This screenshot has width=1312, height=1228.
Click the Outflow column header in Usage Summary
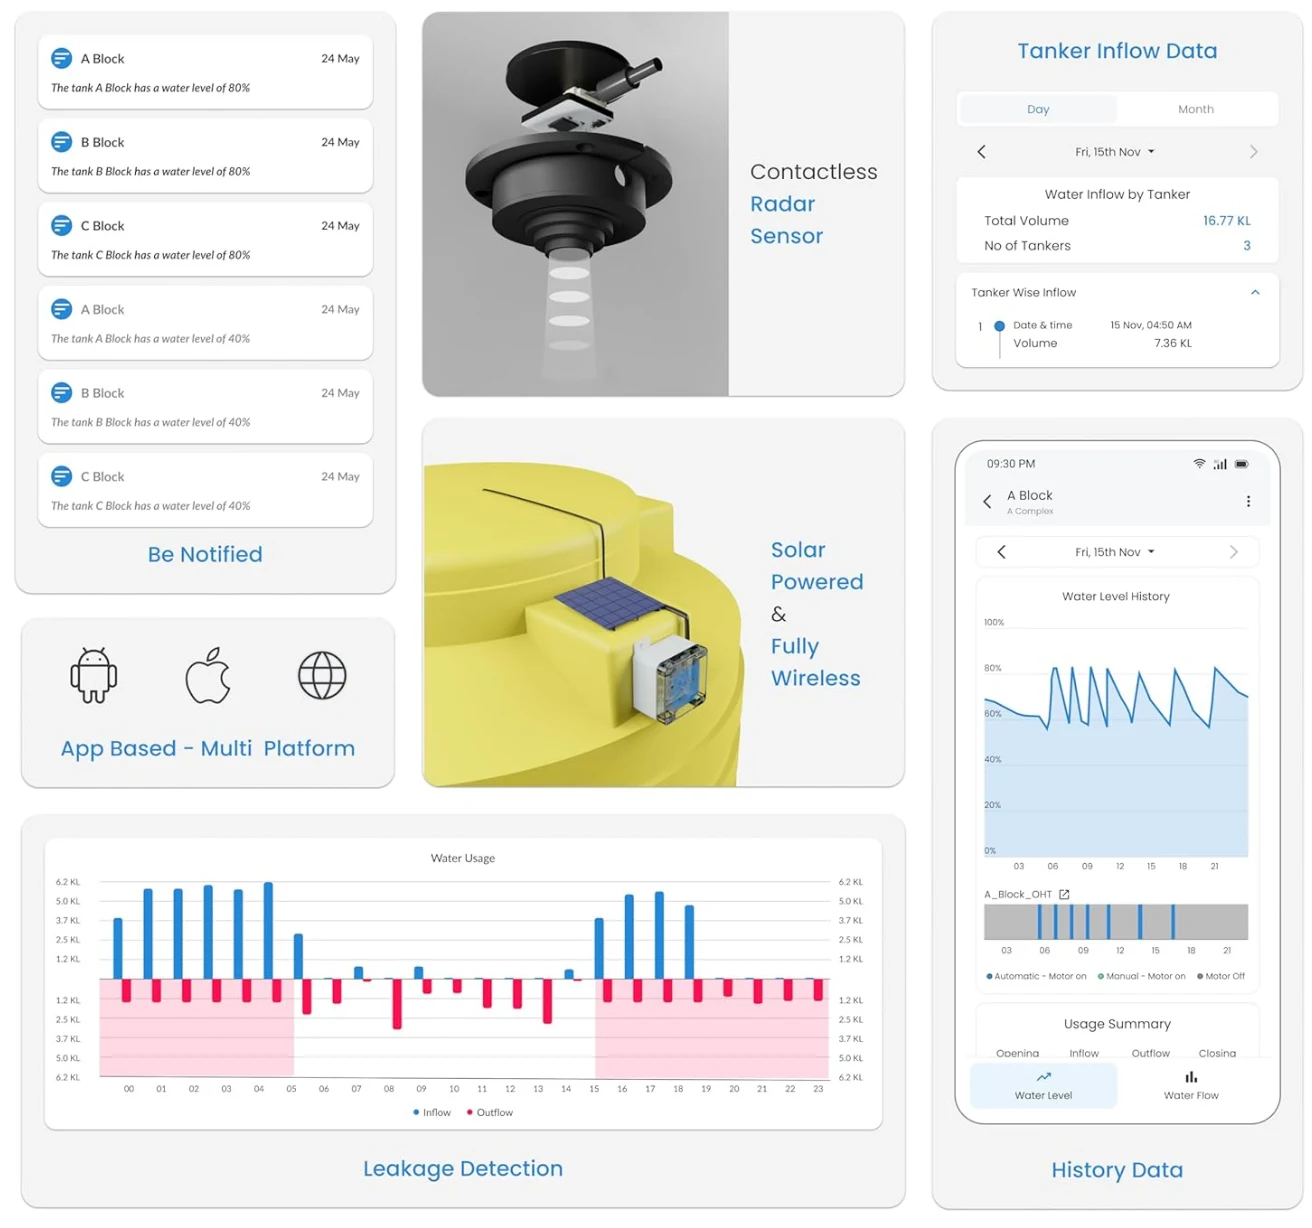click(1150, 1053)
